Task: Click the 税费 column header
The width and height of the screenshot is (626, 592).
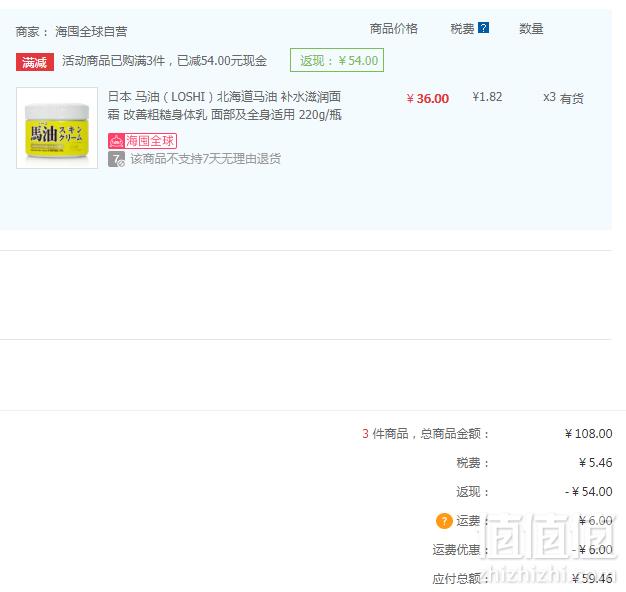Action: pos(462,29)
